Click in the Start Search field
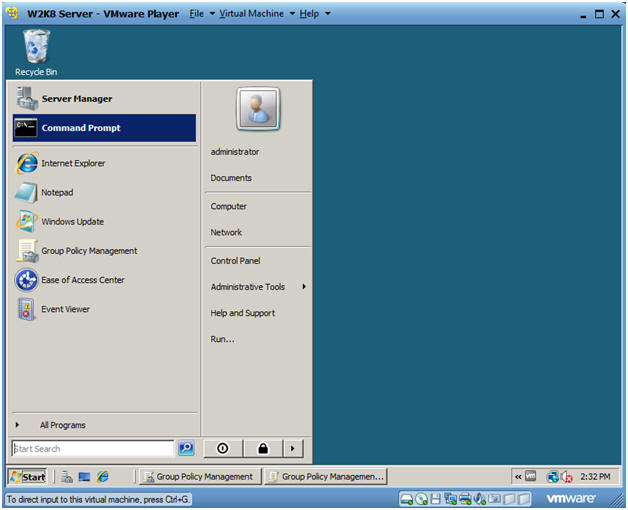Screen dimensions: 628x510 tap(93, 448)
